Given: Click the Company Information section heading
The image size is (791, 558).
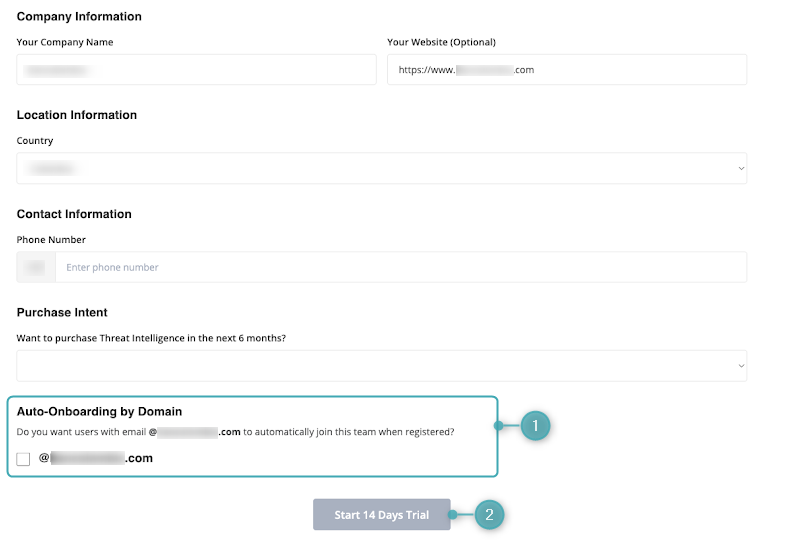Looking at the screenshot, I should tap(79, 17).
